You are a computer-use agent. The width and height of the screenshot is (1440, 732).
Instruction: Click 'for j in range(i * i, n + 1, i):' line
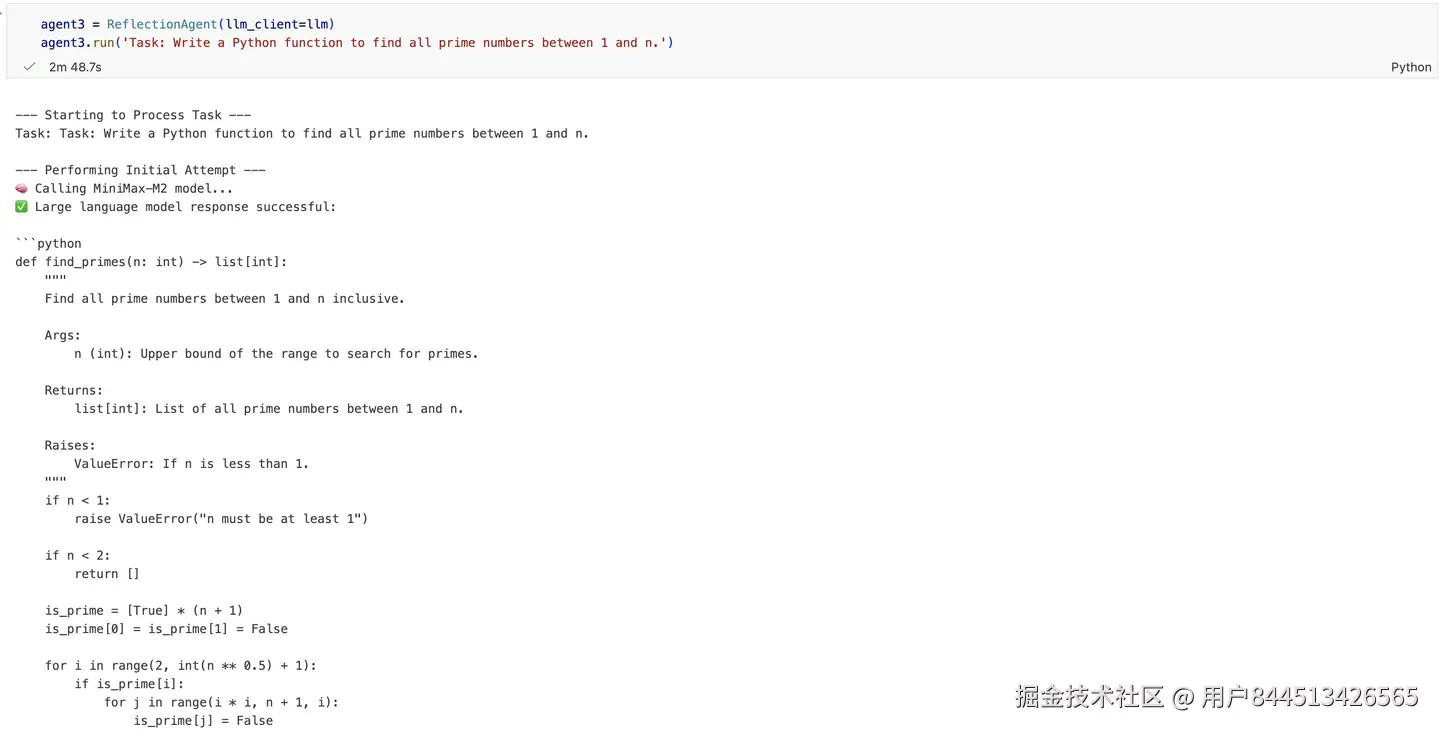coord(221,702)
